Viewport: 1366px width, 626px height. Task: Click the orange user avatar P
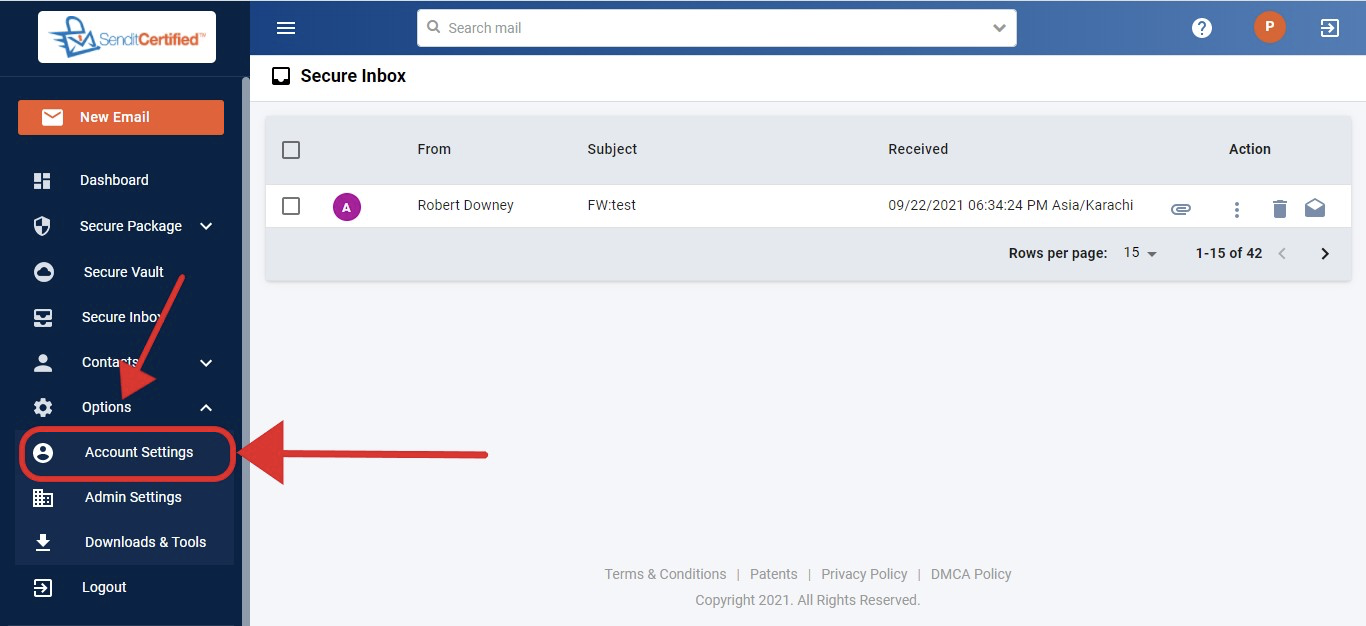[1269, 27]
